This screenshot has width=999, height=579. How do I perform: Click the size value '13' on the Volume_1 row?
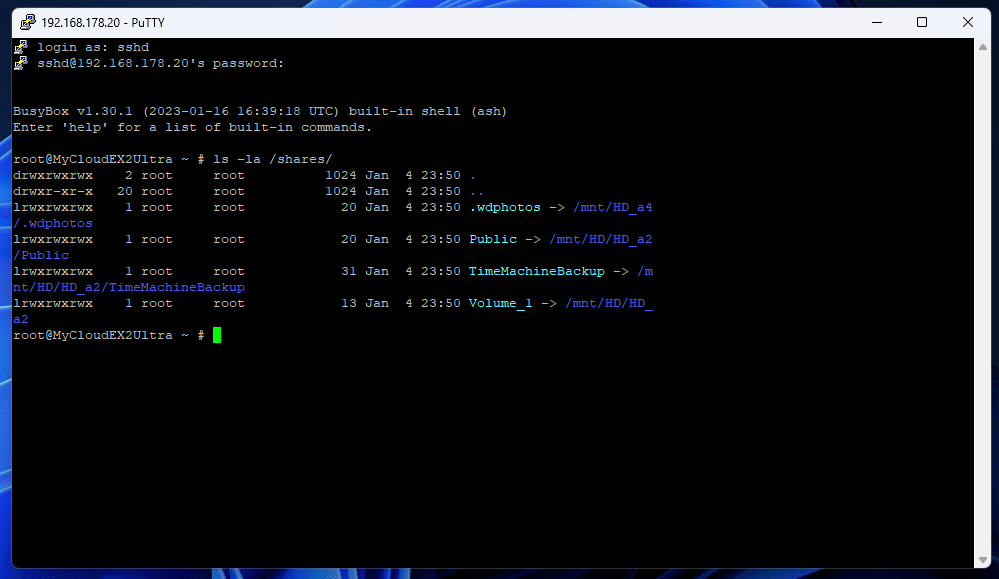(349, 303)
